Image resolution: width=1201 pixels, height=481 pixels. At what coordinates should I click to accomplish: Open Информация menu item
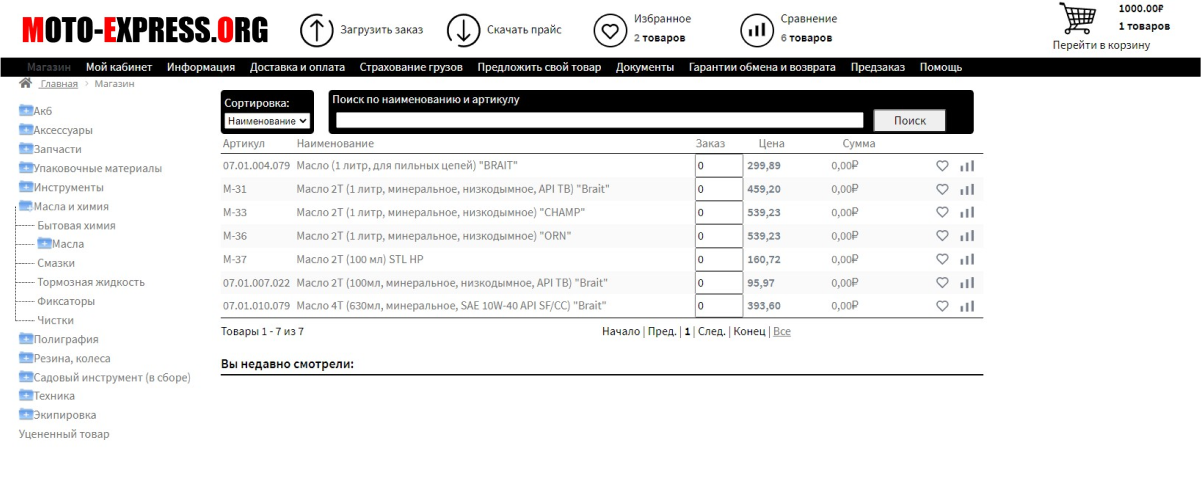coord(201,67)
